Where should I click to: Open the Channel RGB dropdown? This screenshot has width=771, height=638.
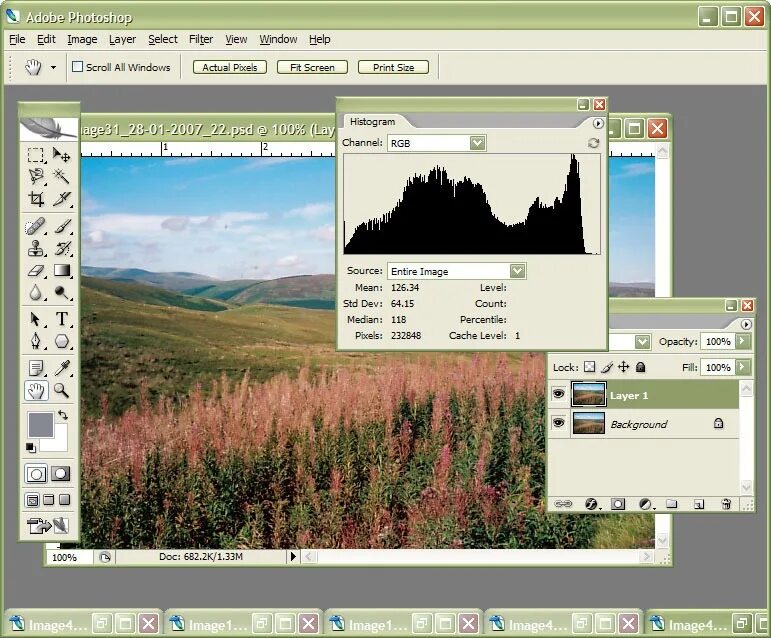477,143
